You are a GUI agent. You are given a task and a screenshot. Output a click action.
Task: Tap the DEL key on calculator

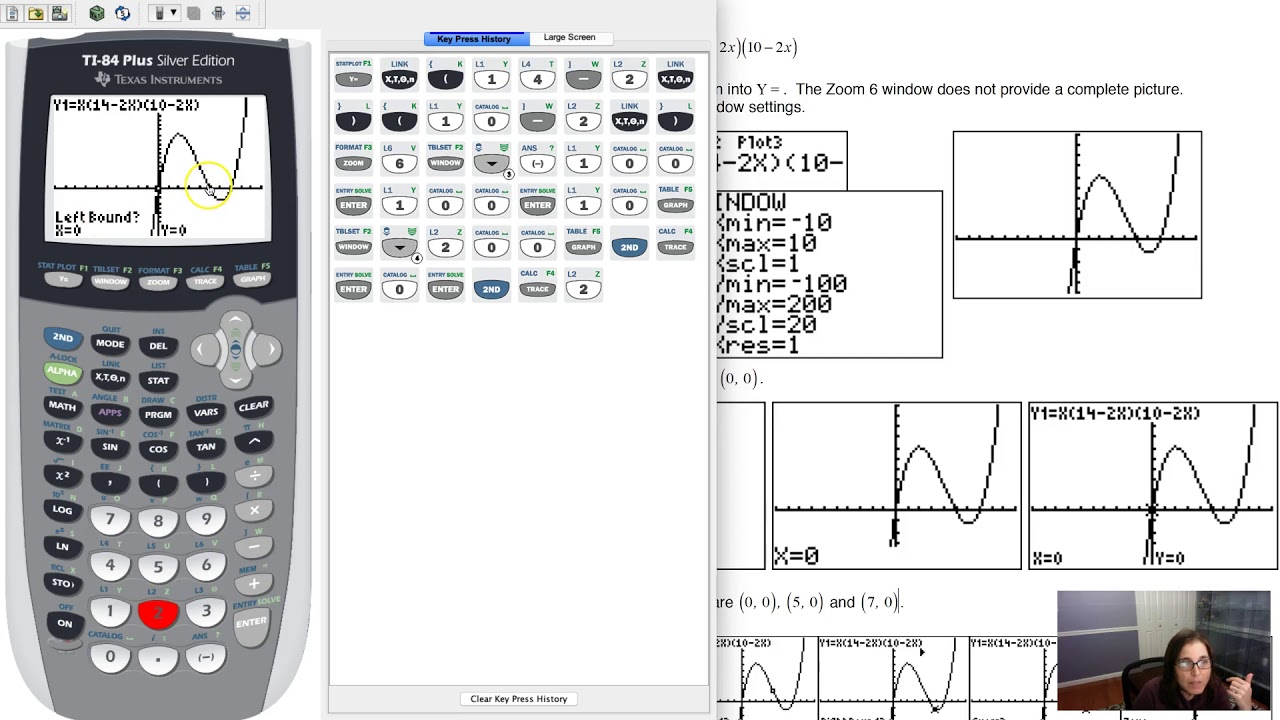[x=158, y=346]
